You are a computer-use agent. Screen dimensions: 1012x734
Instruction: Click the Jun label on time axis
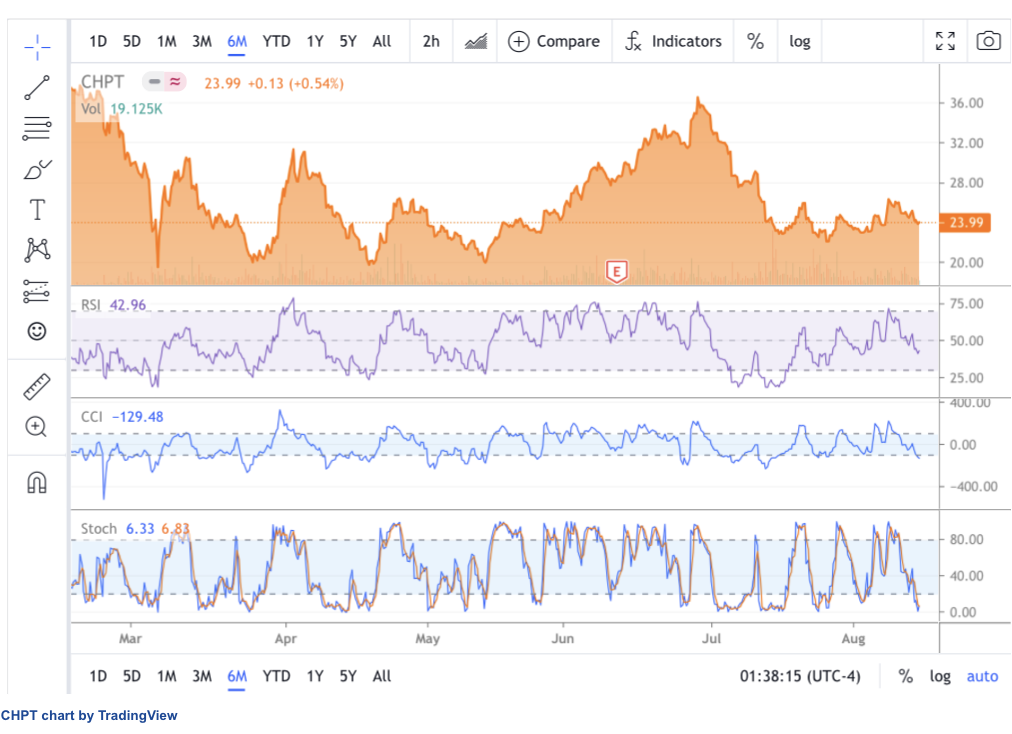pyautogui.click(x=562, y=638)
